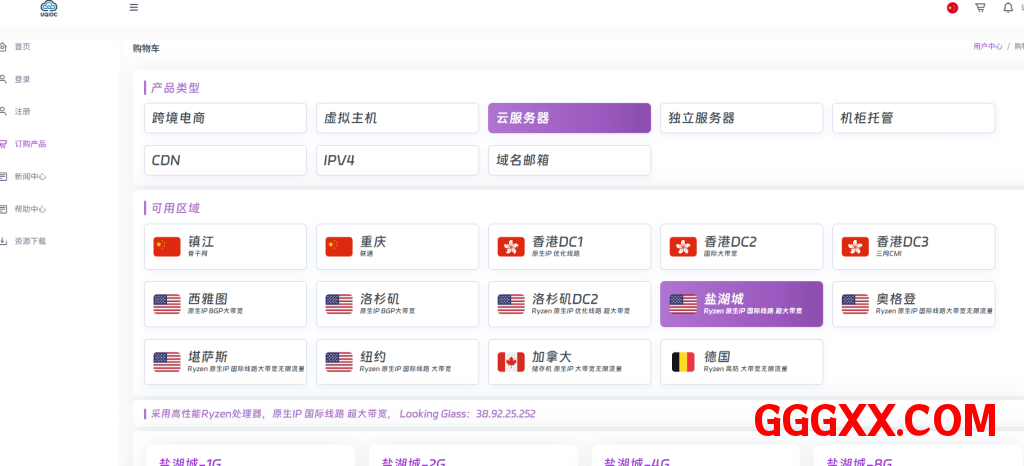This screenshot has height=466, width=1024.
Task: Select the 跨境电商 product type
Action: (x=225, y=118)
